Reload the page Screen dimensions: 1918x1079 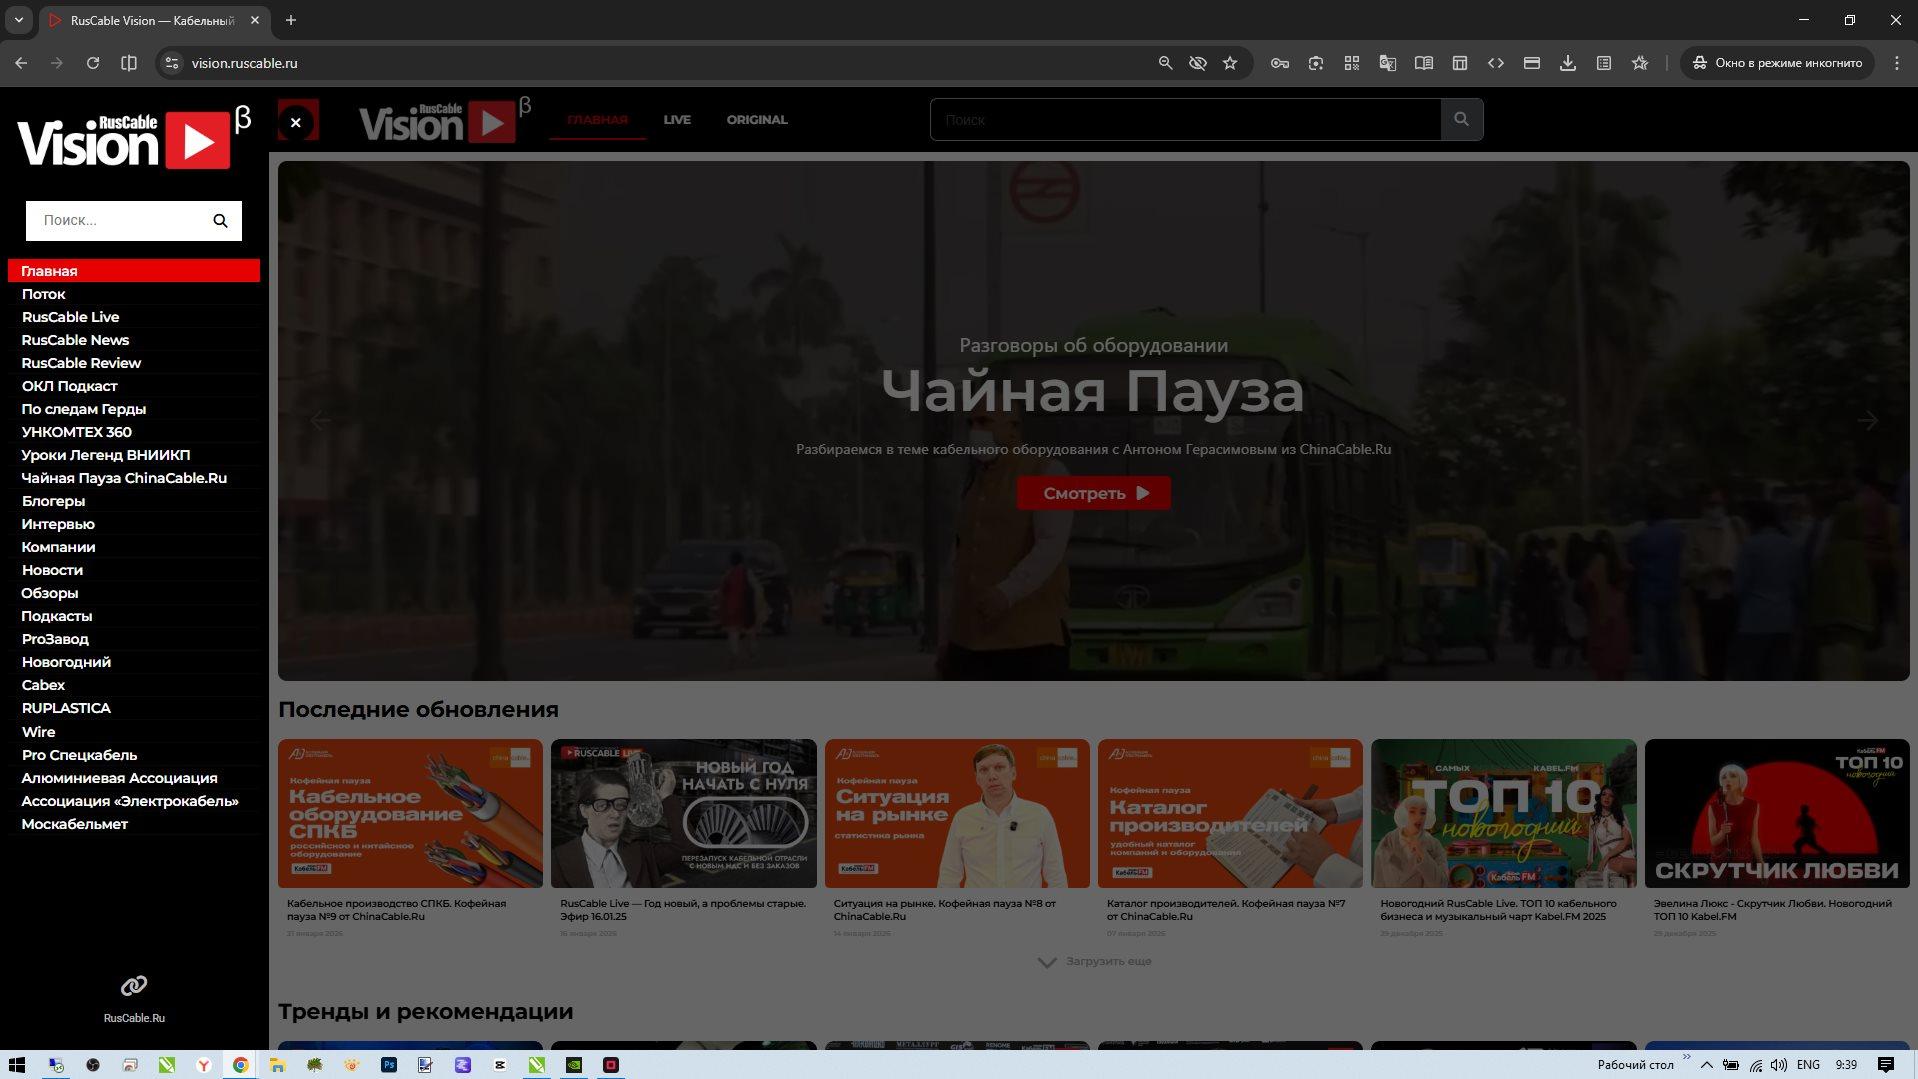93,63
